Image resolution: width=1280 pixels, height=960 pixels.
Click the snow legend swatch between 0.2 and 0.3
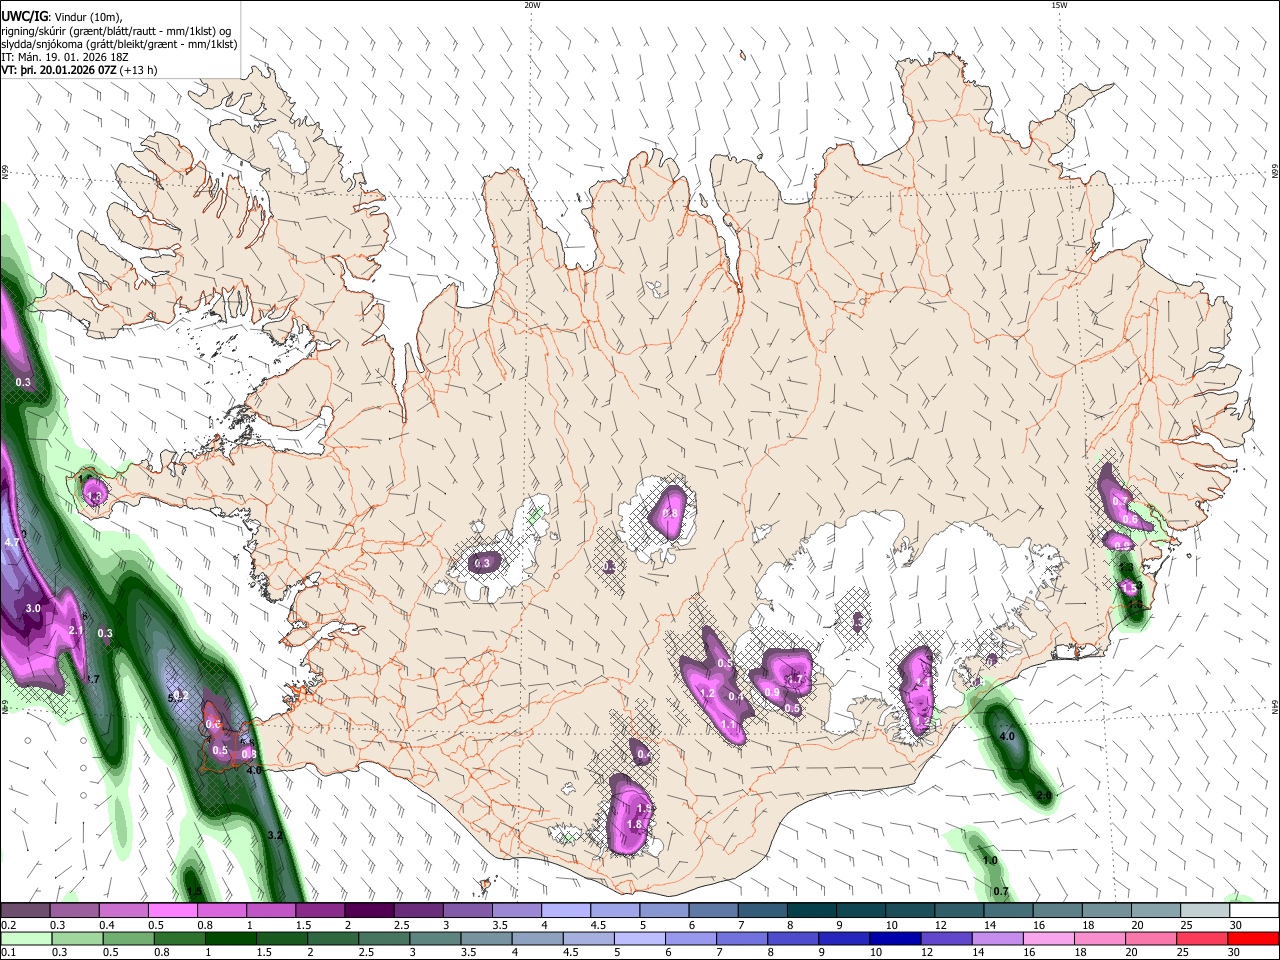click(x=26, y=911)
